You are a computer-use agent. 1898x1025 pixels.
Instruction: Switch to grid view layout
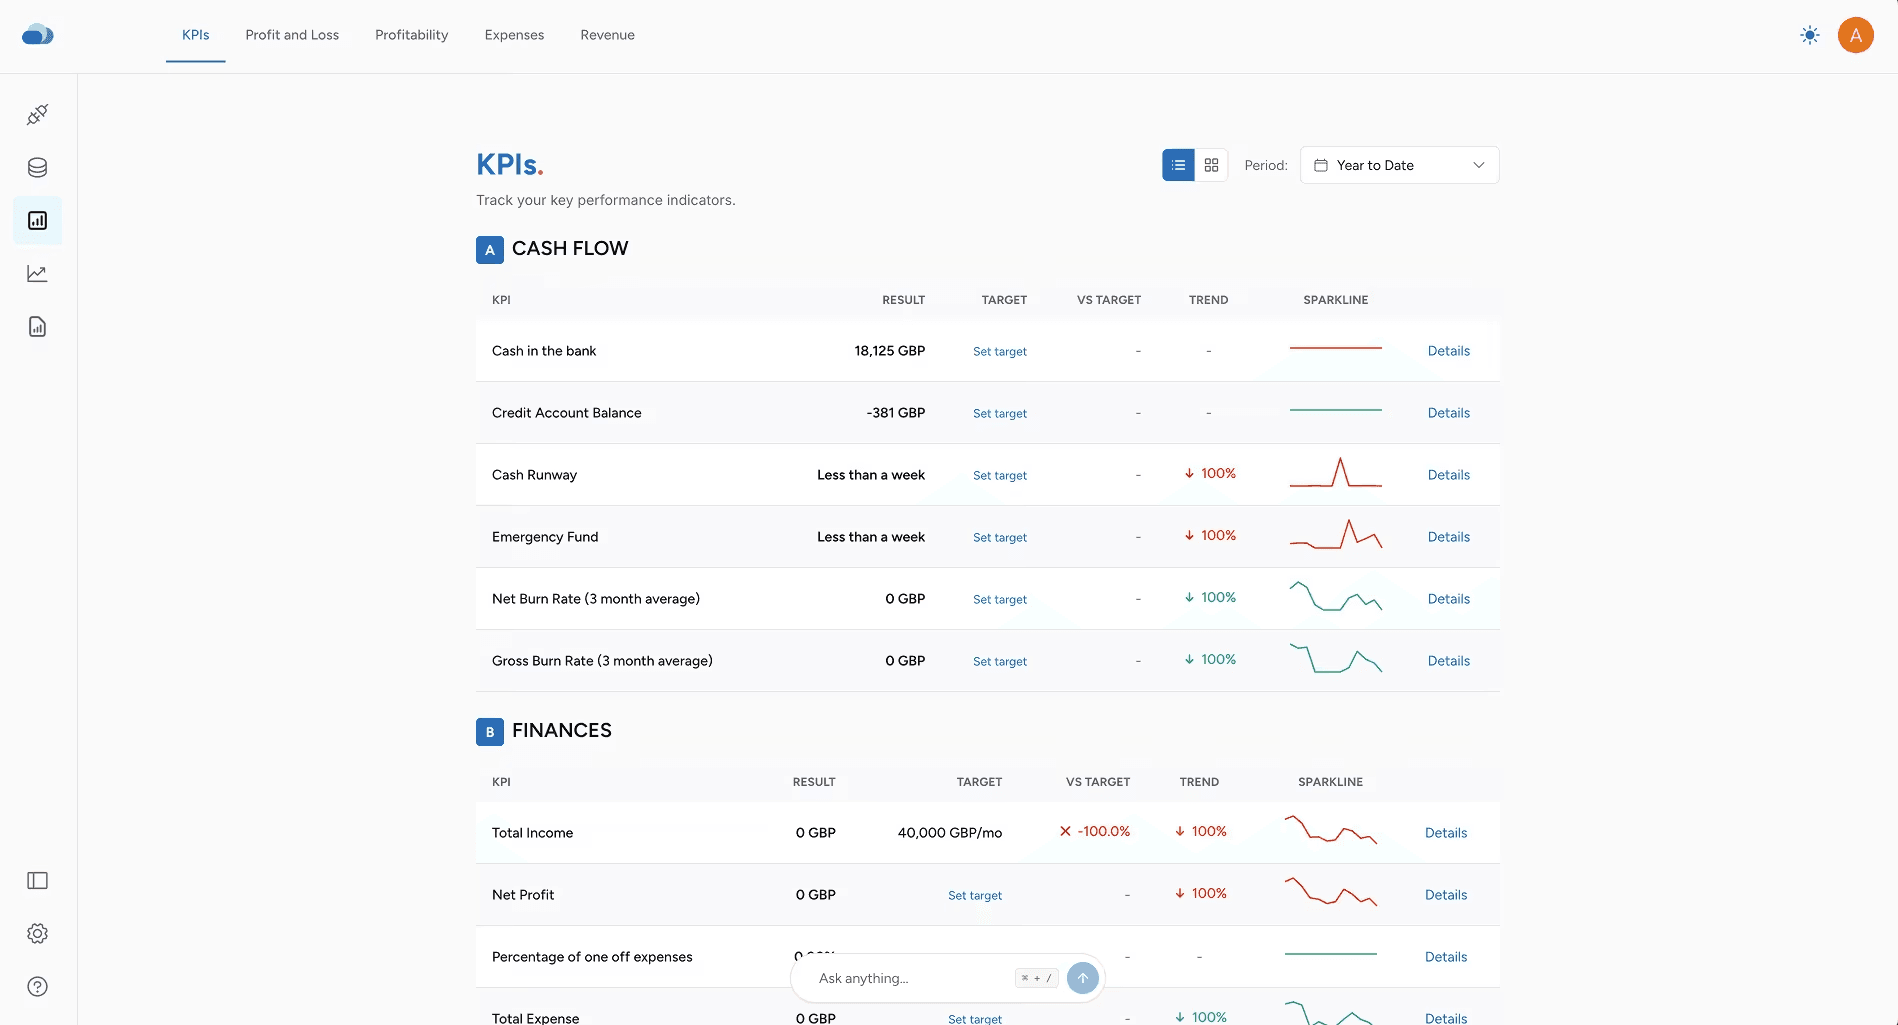[1211, 165]
